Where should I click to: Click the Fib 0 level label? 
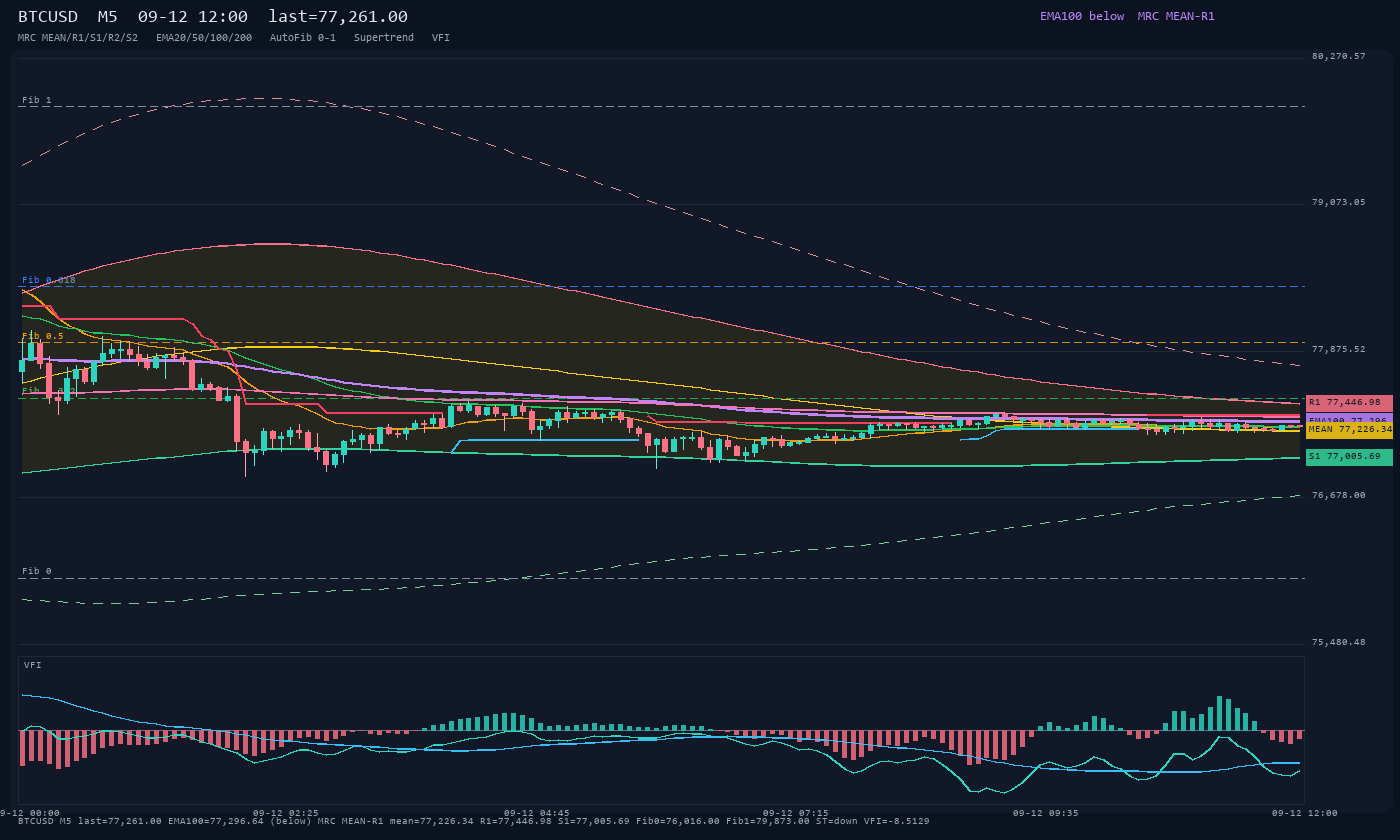[x=37, y=571]
